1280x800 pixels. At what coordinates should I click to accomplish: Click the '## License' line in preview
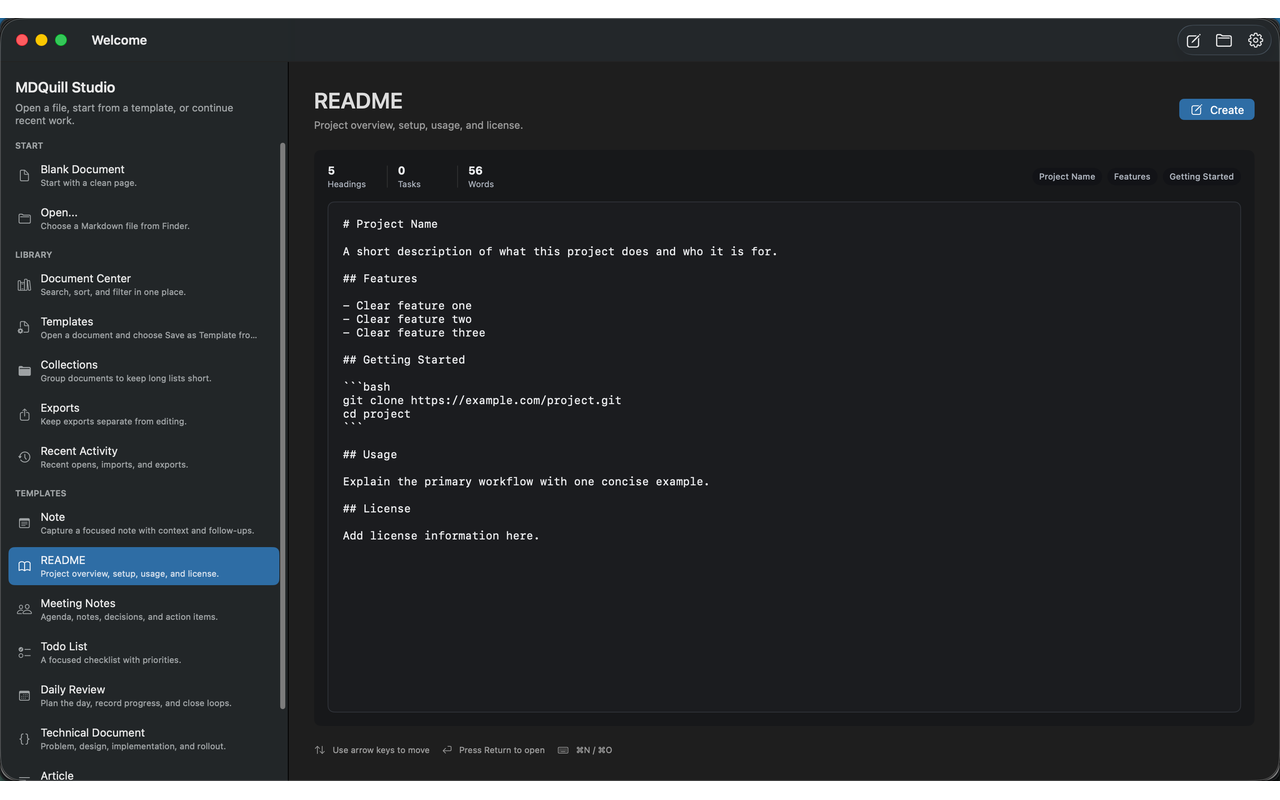pyautogui.click(x=377, y=508)
